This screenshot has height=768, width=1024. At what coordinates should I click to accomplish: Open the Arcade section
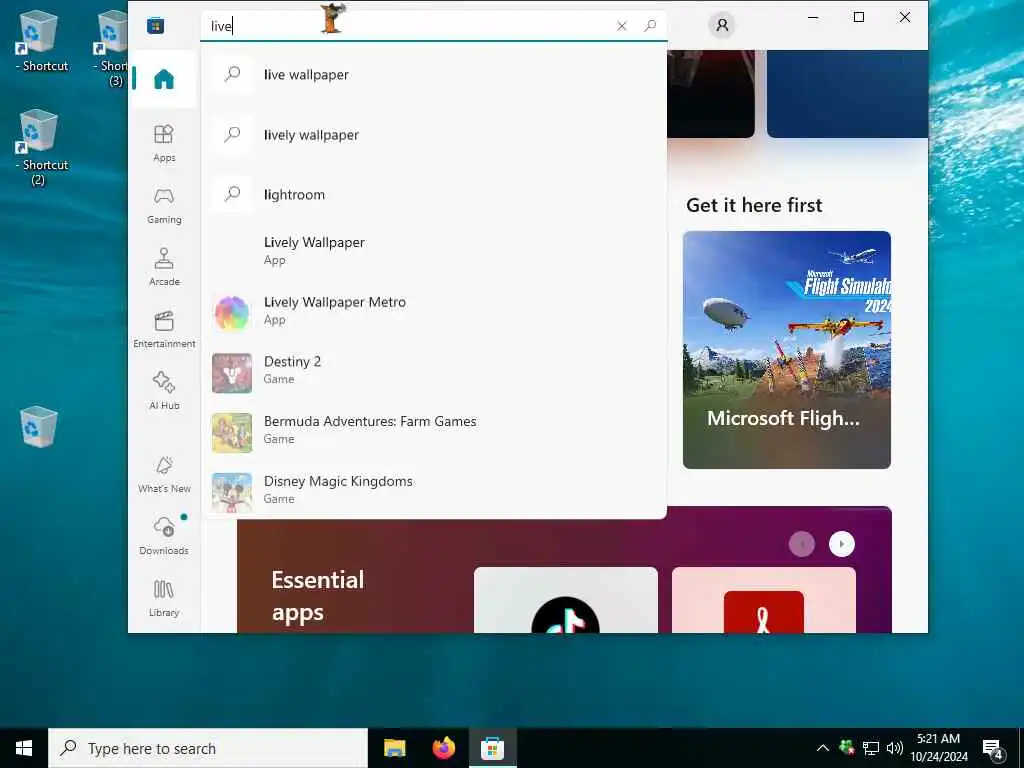164,267
